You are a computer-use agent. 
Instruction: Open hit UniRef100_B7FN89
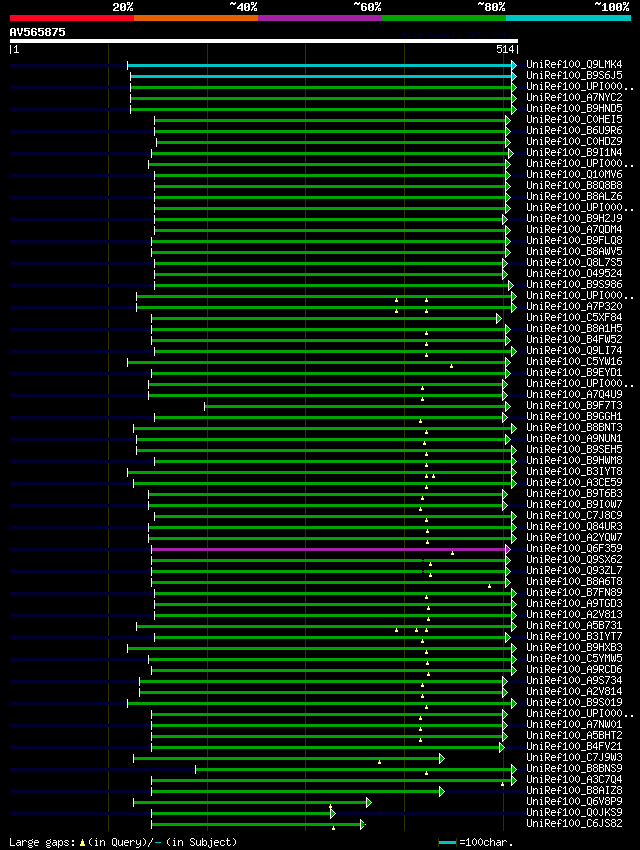tap(574, 593)
